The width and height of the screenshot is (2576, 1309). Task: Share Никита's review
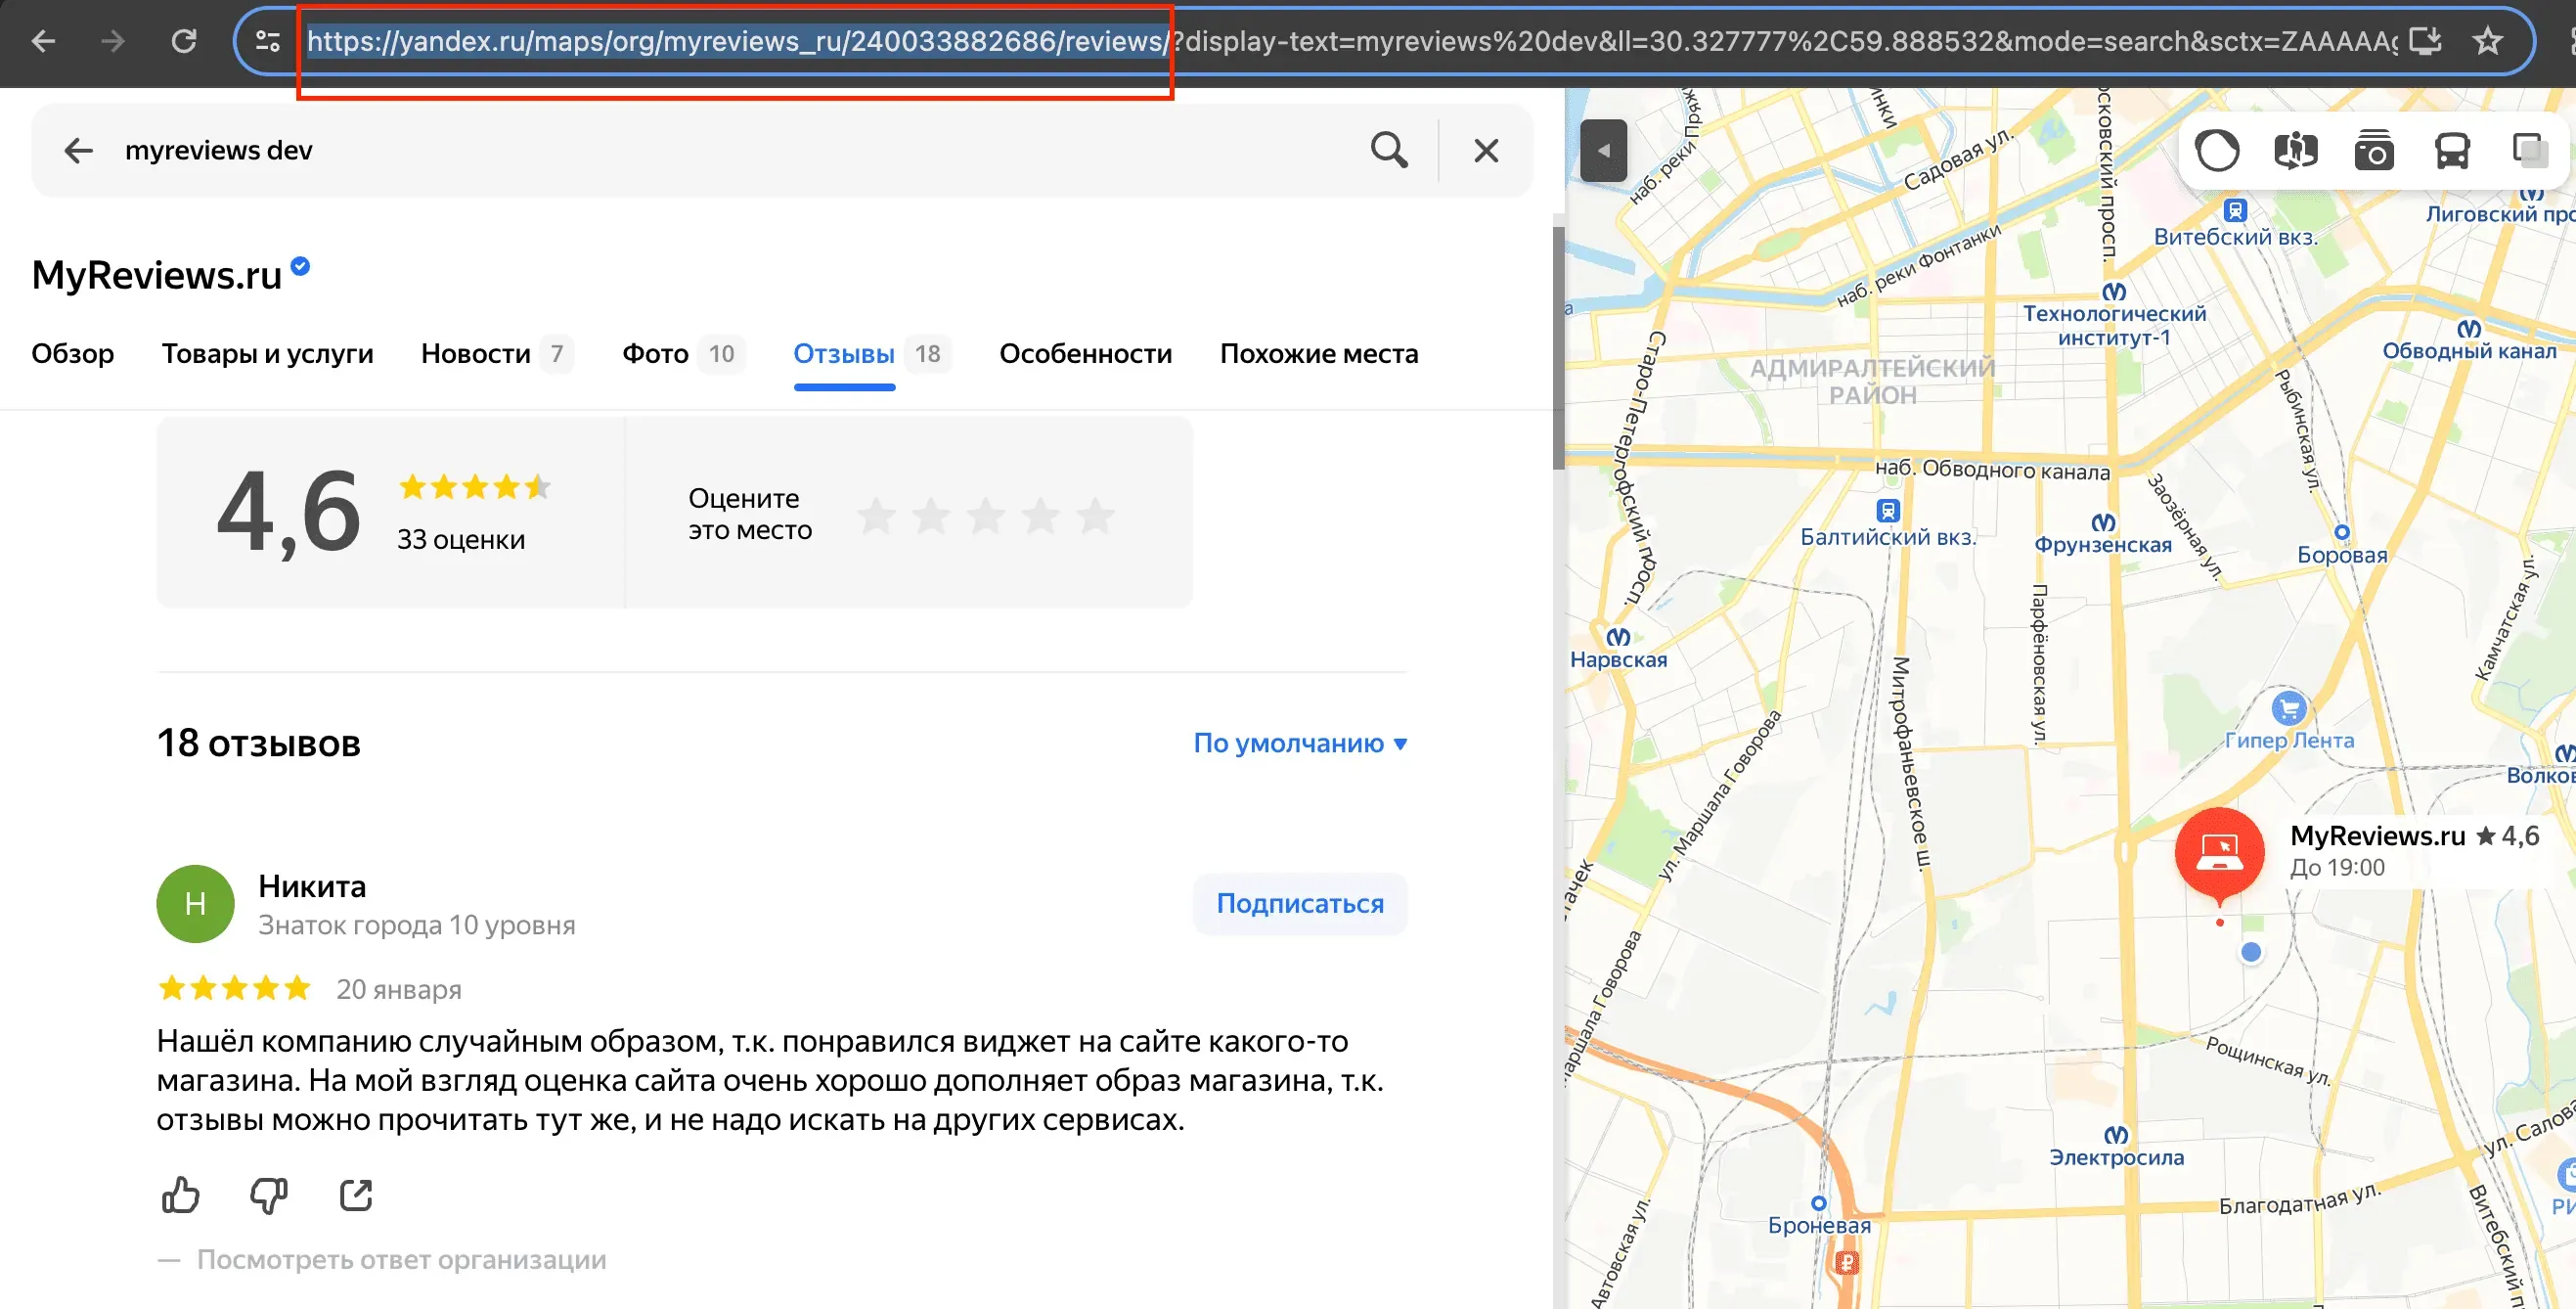[356, 1194]
